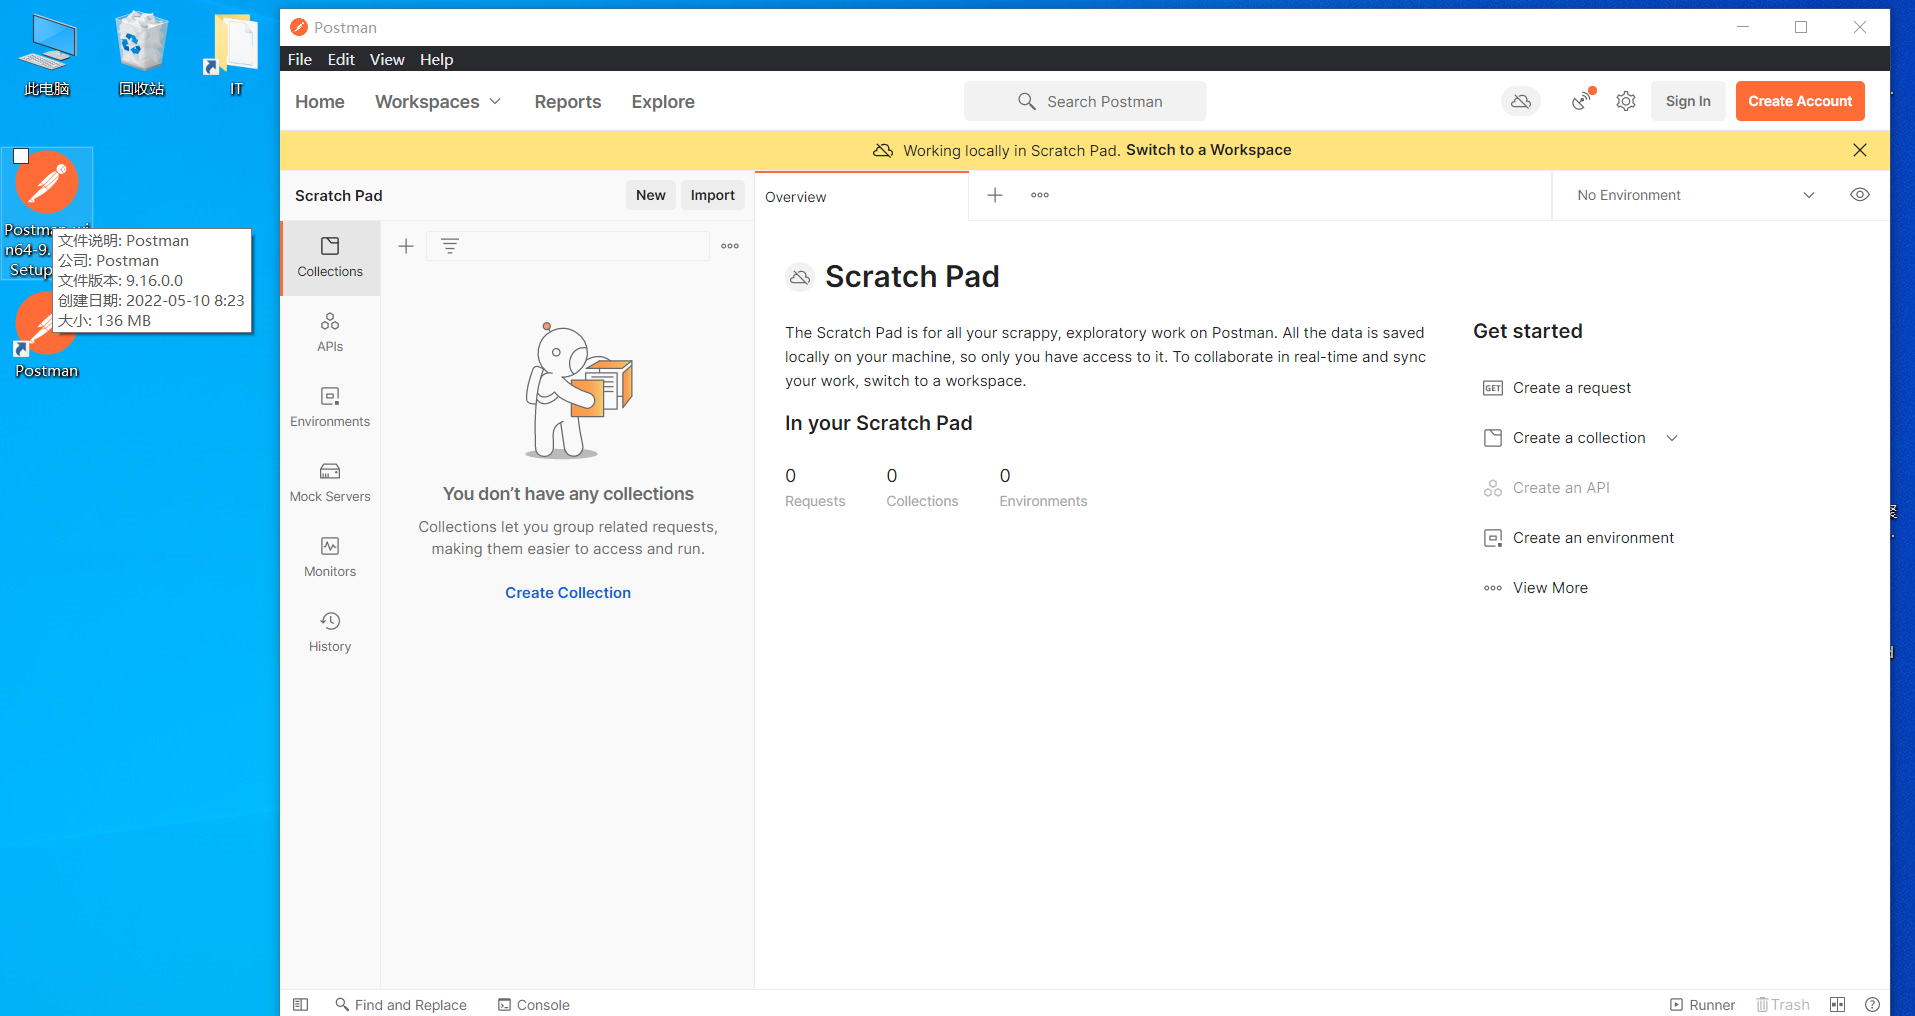The image size is (1915, 1016).
Task: Toggle the sidebar with bottom-left icon
Action: tap(300, 1004)
